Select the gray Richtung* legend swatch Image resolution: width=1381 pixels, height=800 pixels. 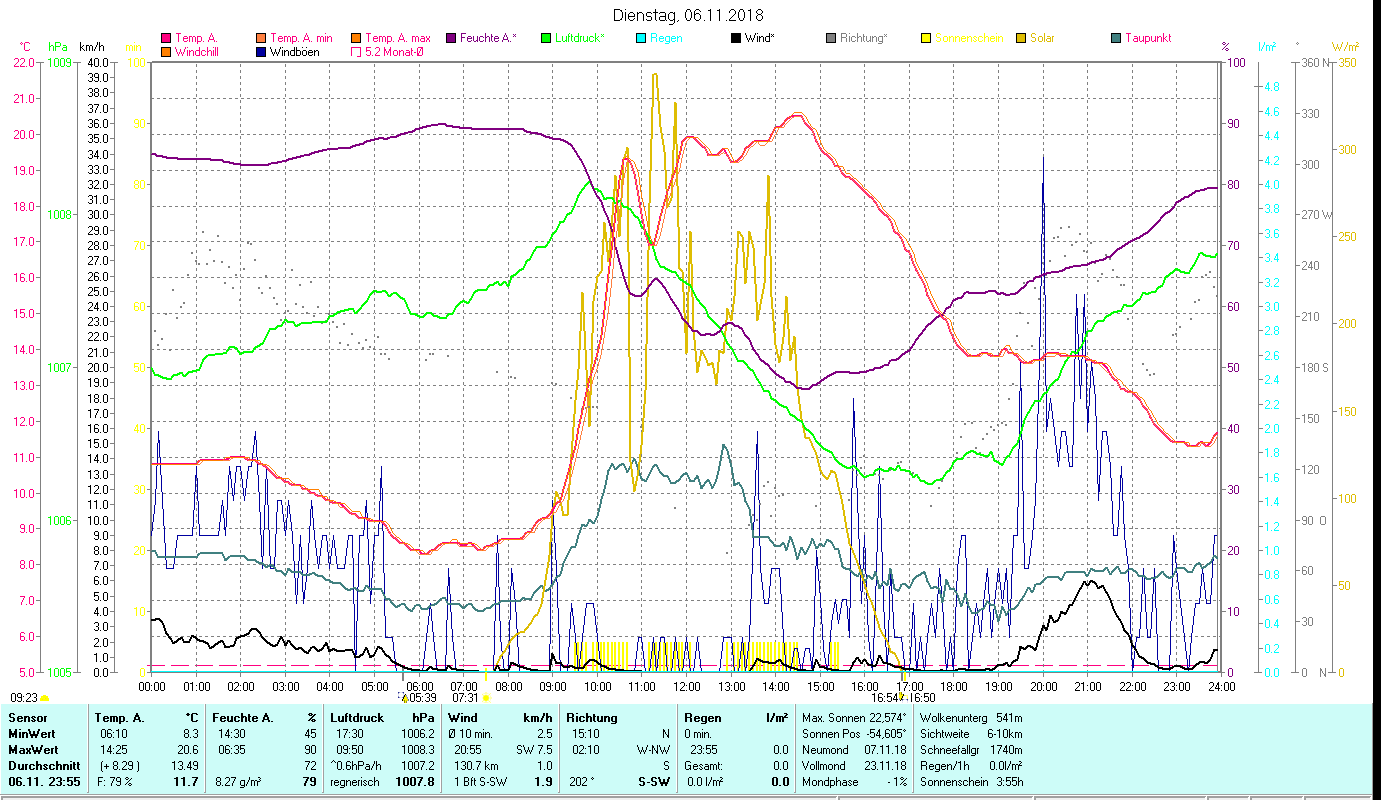tap(831, 39)
